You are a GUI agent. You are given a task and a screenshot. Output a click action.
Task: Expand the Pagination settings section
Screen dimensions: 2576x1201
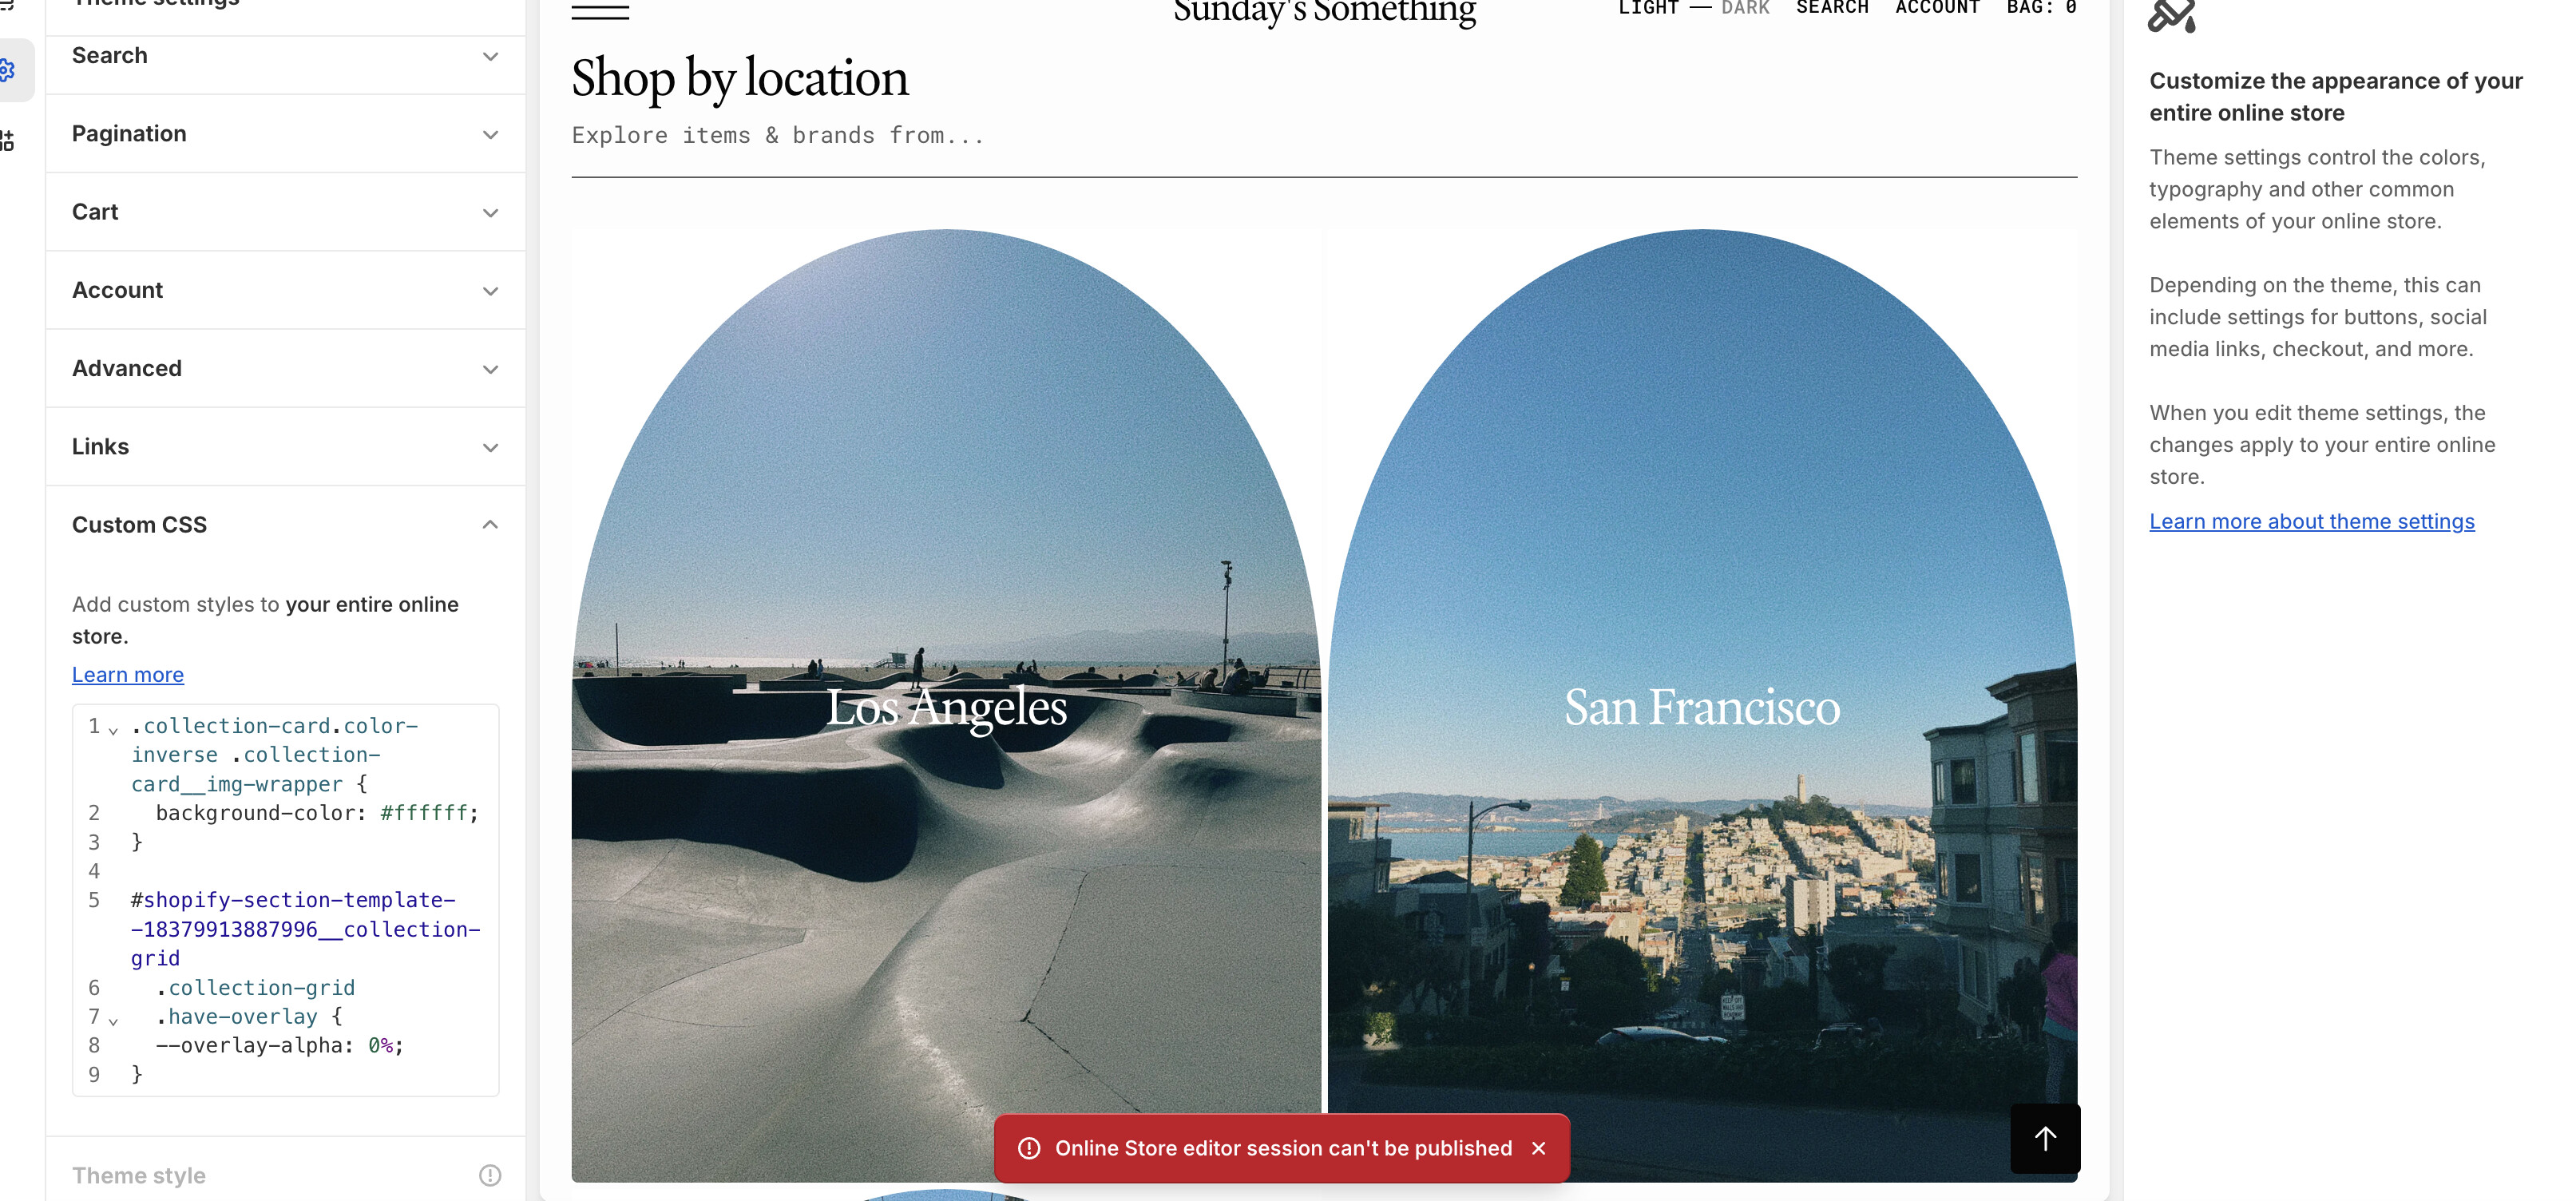(285, 134)
